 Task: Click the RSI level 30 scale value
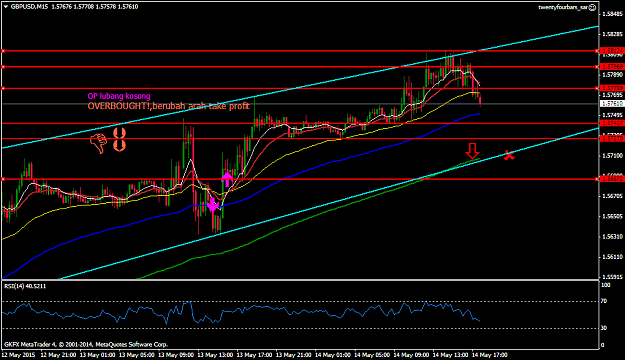(x=604, y=328)
